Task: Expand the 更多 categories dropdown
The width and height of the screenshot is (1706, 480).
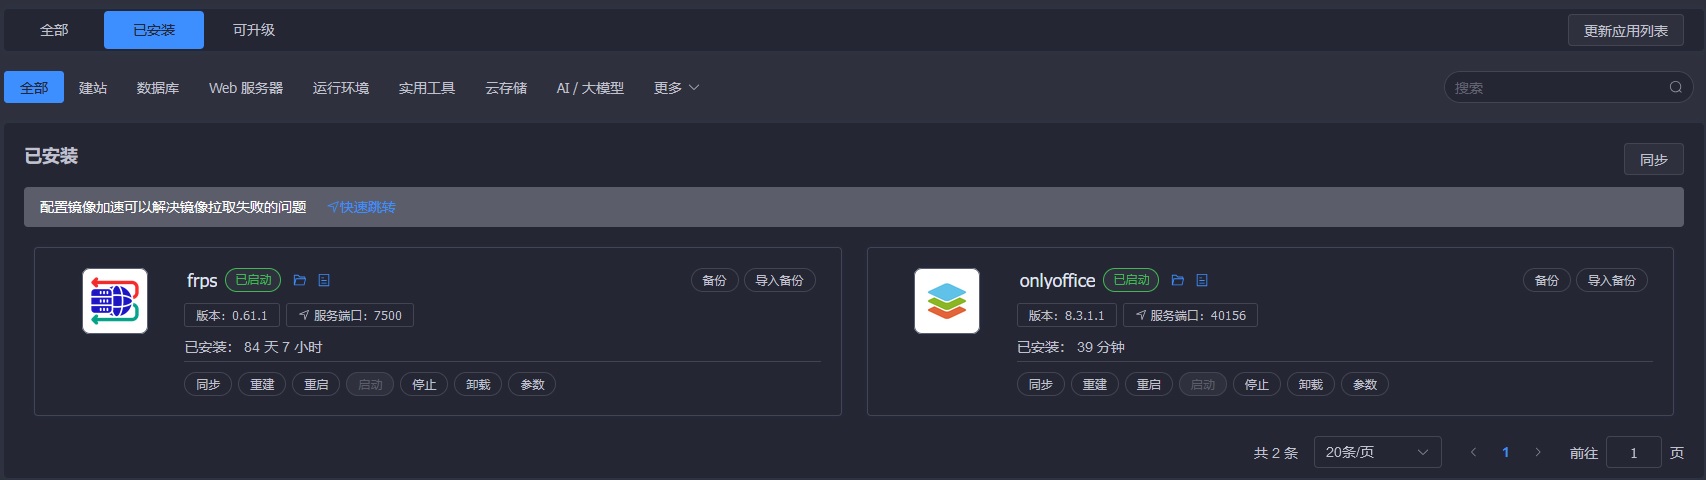Action: 676,88
